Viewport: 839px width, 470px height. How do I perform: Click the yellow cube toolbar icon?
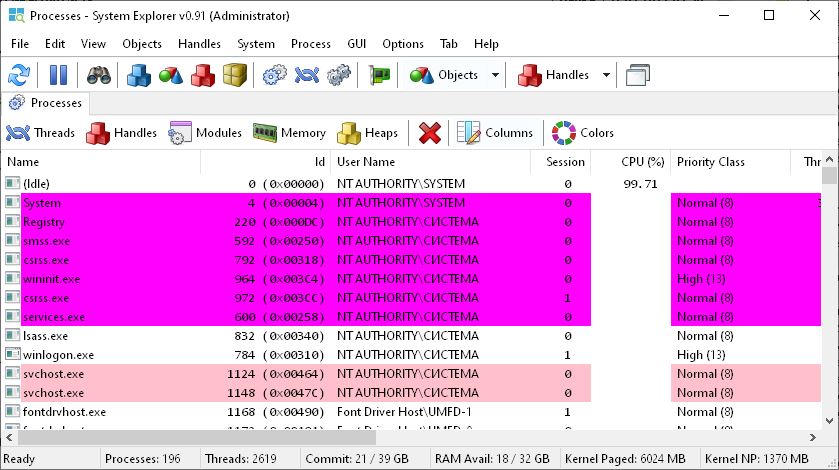tap(235, 75)
